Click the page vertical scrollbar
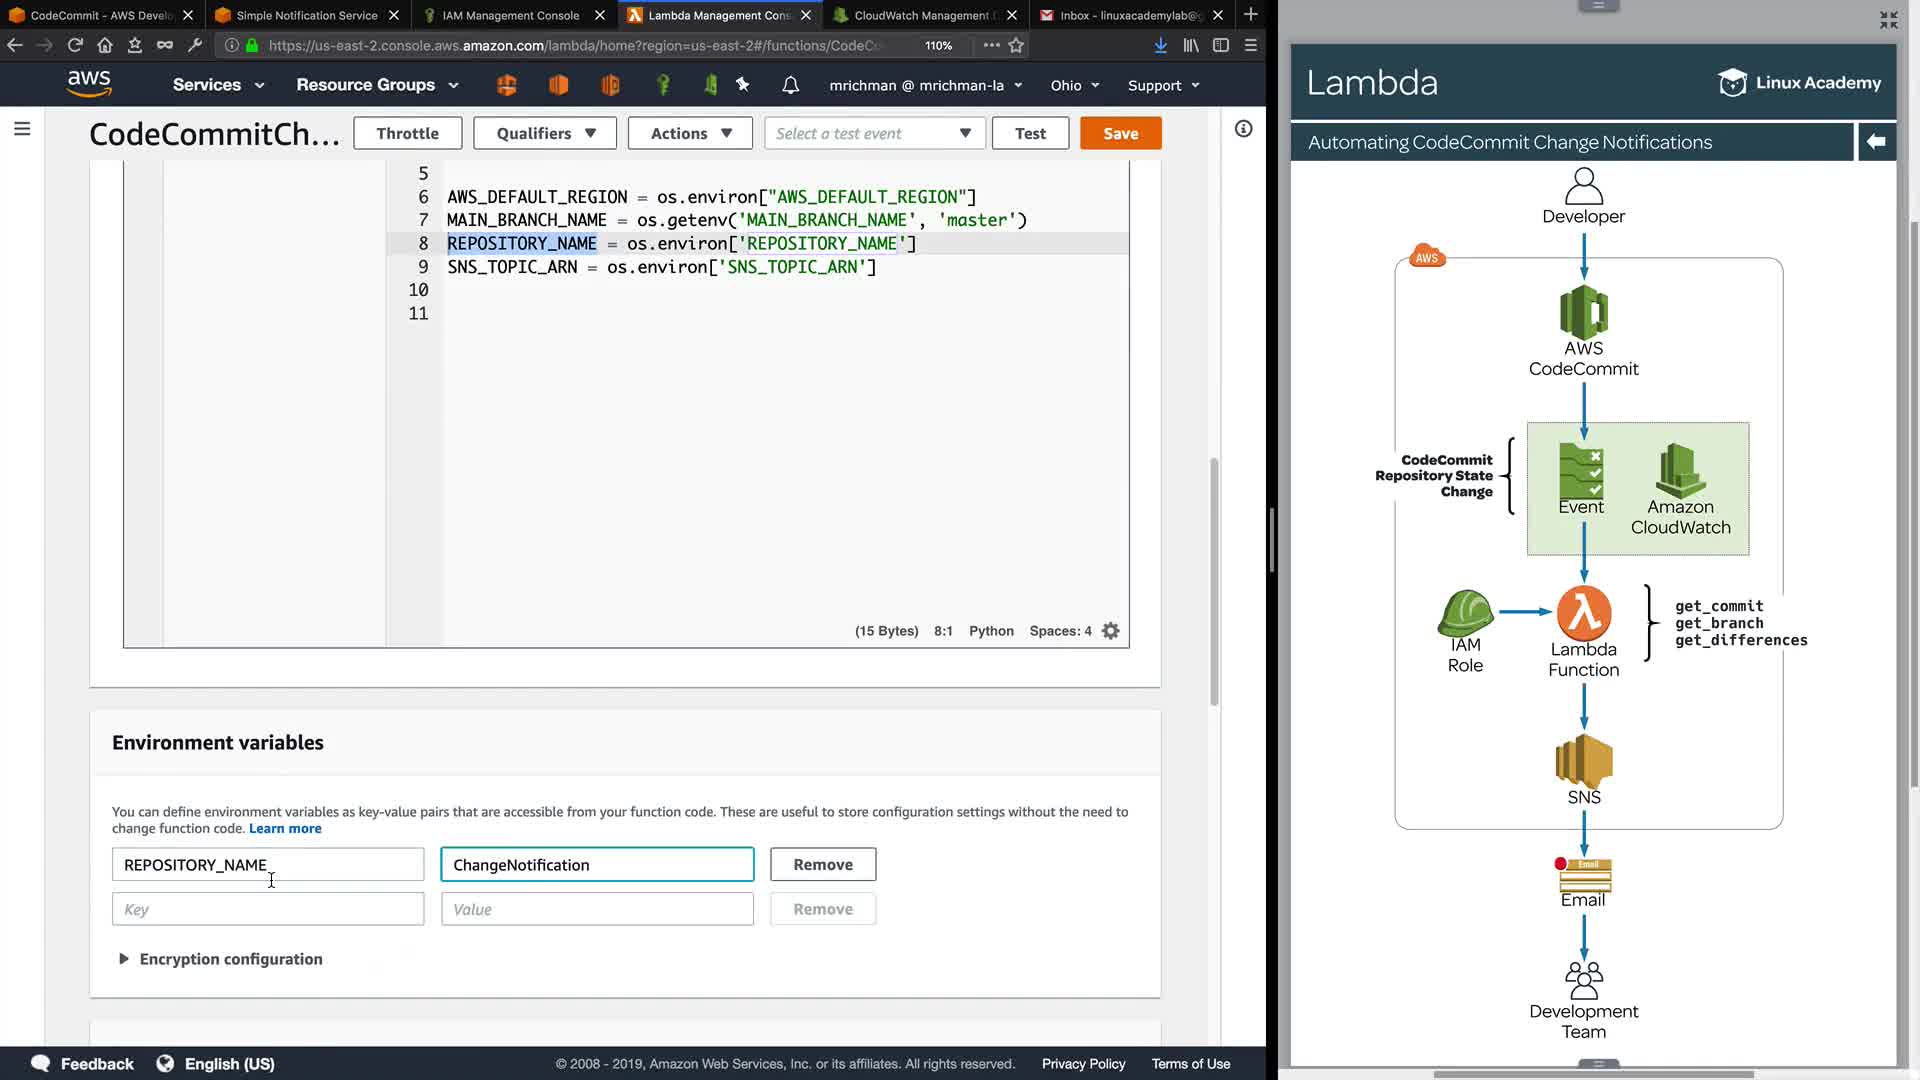The width and height of the screenshot is (1920, 1080). [x=1214, y=580]
